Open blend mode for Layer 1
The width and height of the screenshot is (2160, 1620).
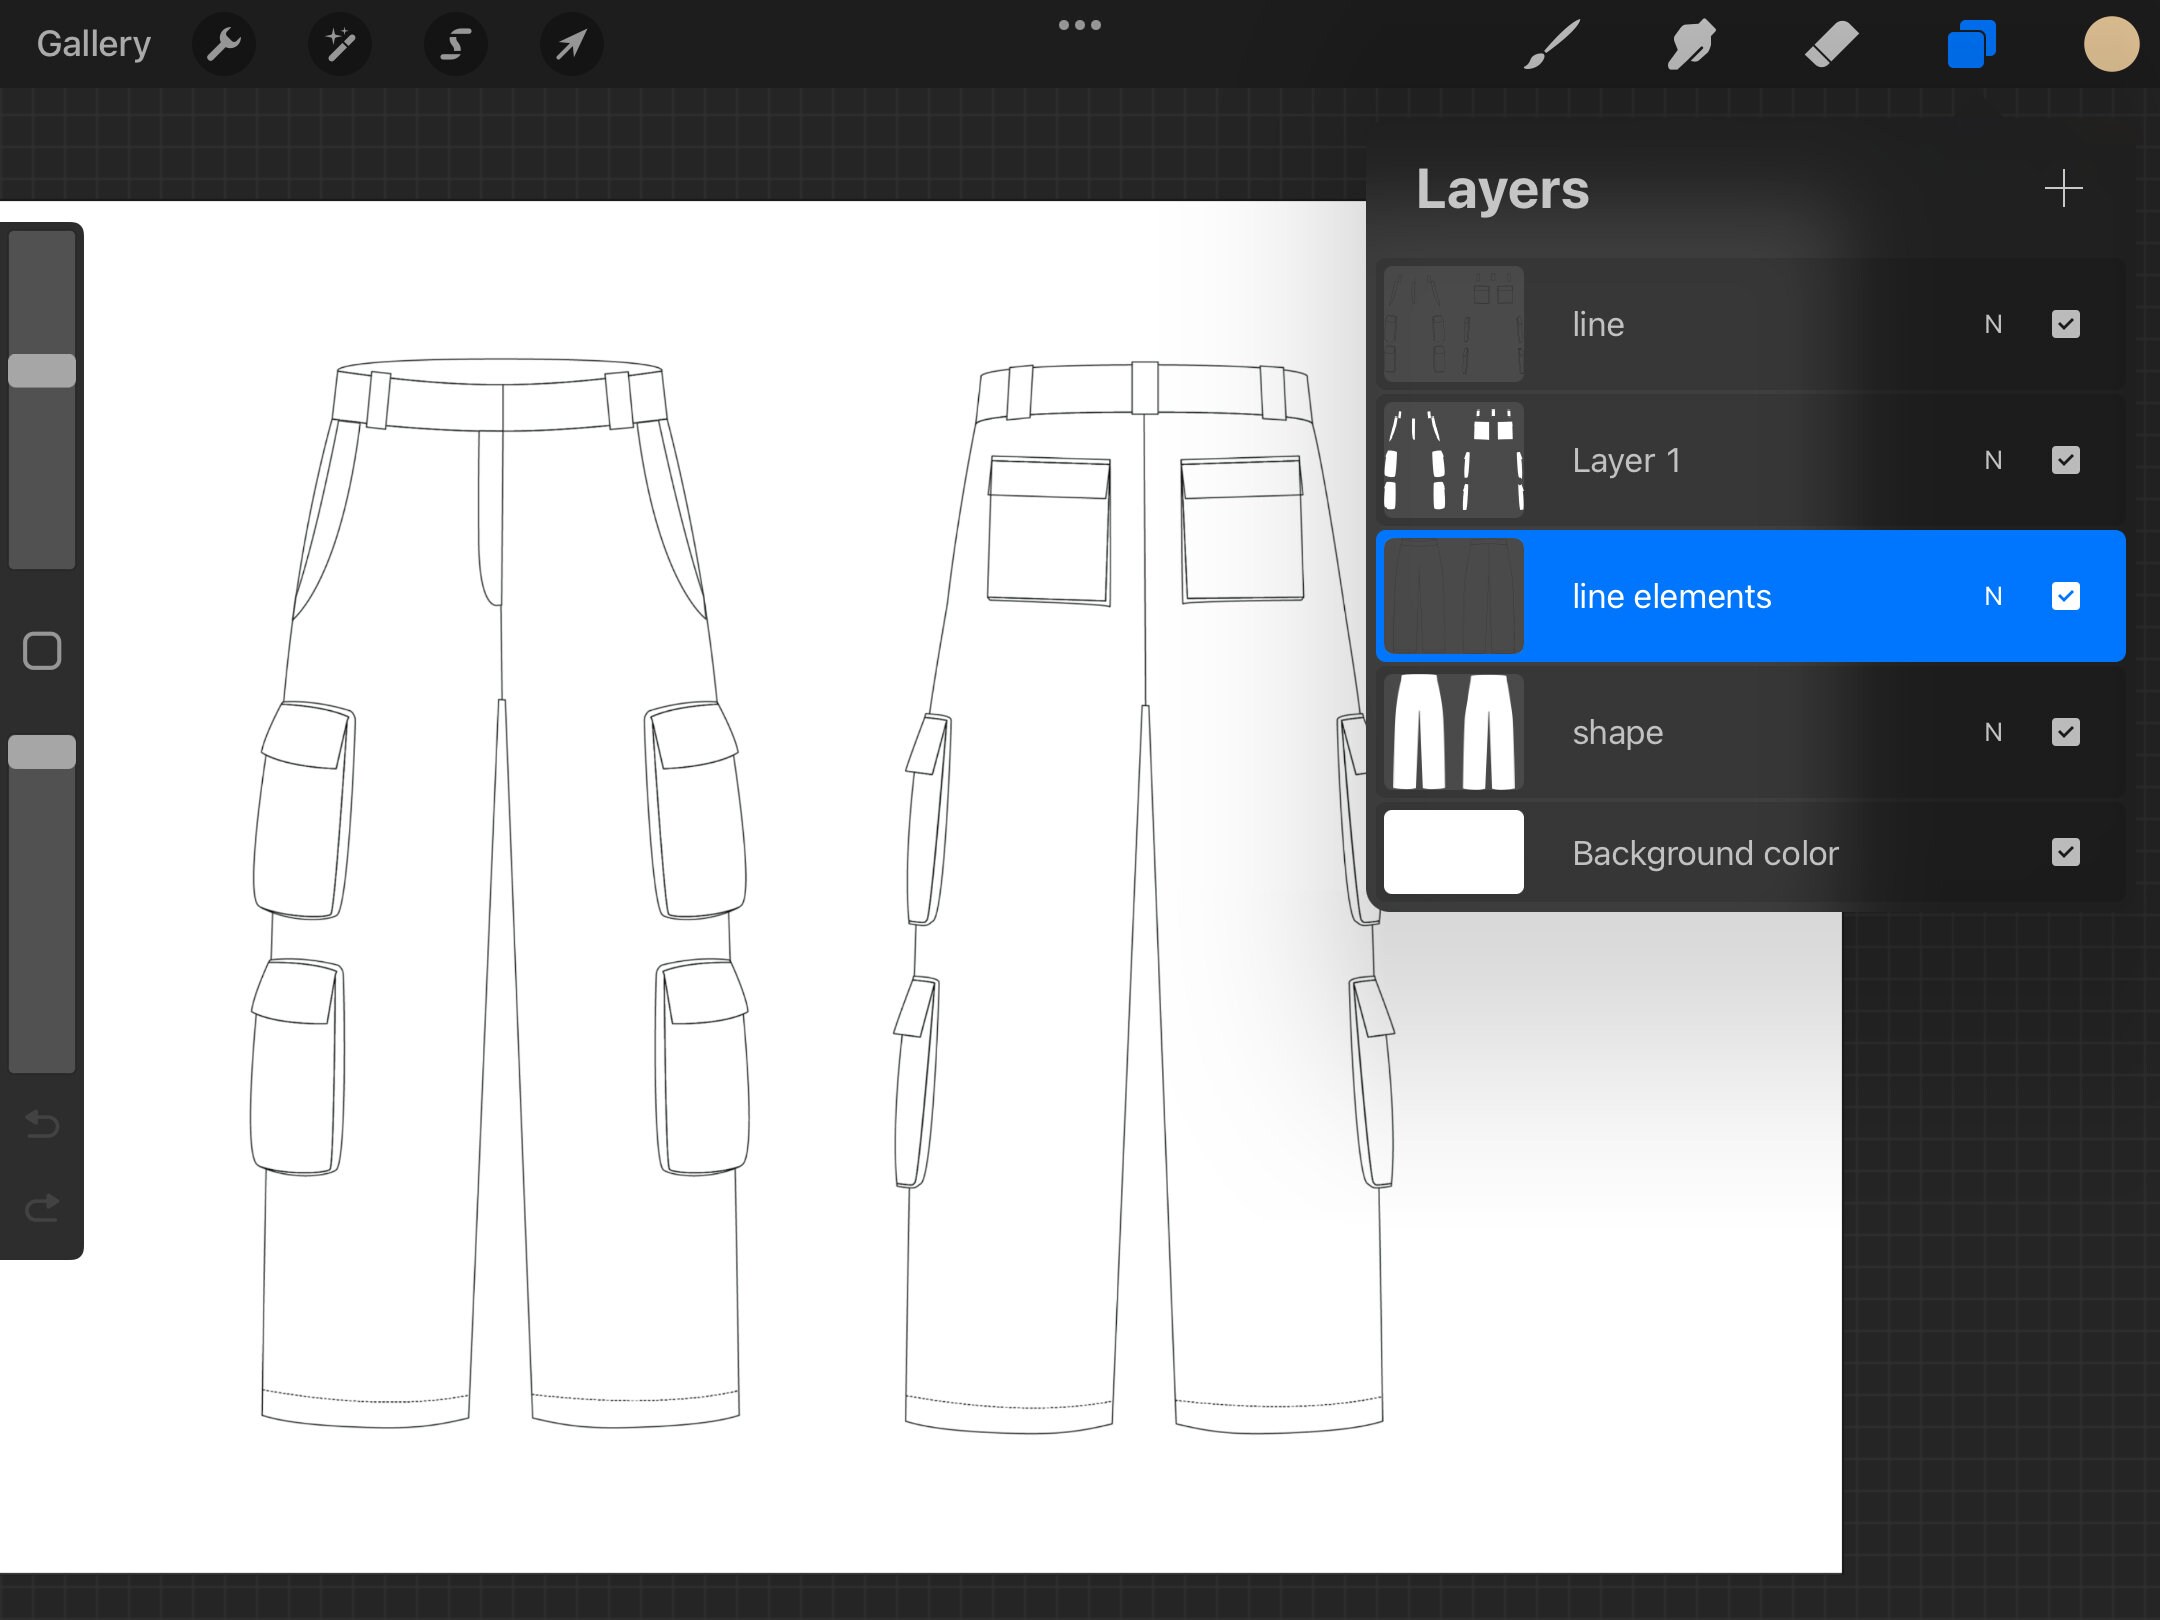point(1993,460)
